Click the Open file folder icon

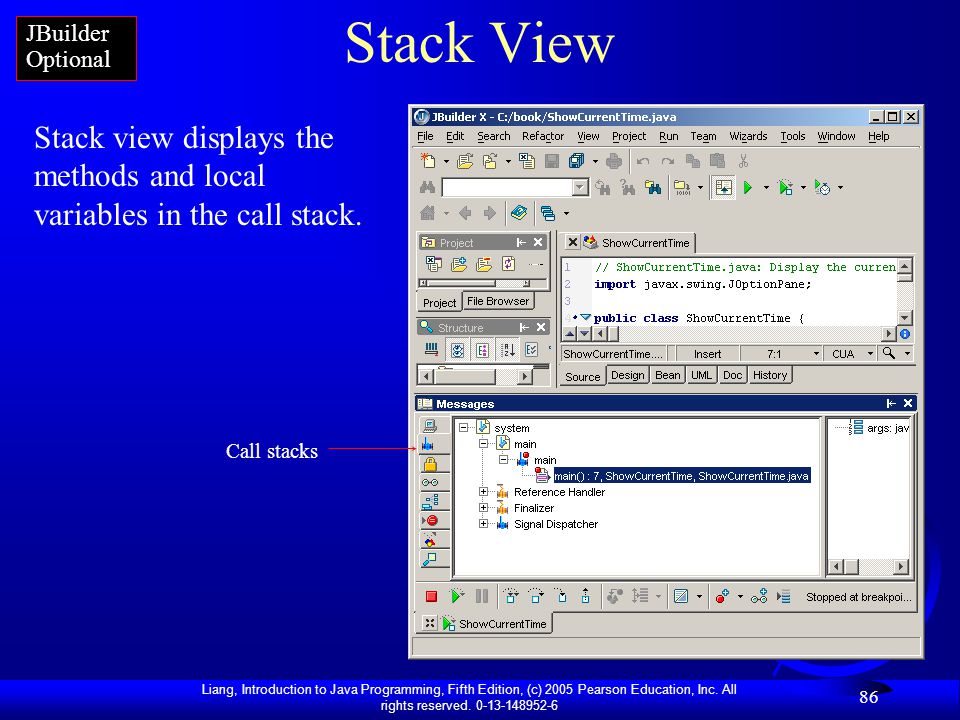click(465, 161)
